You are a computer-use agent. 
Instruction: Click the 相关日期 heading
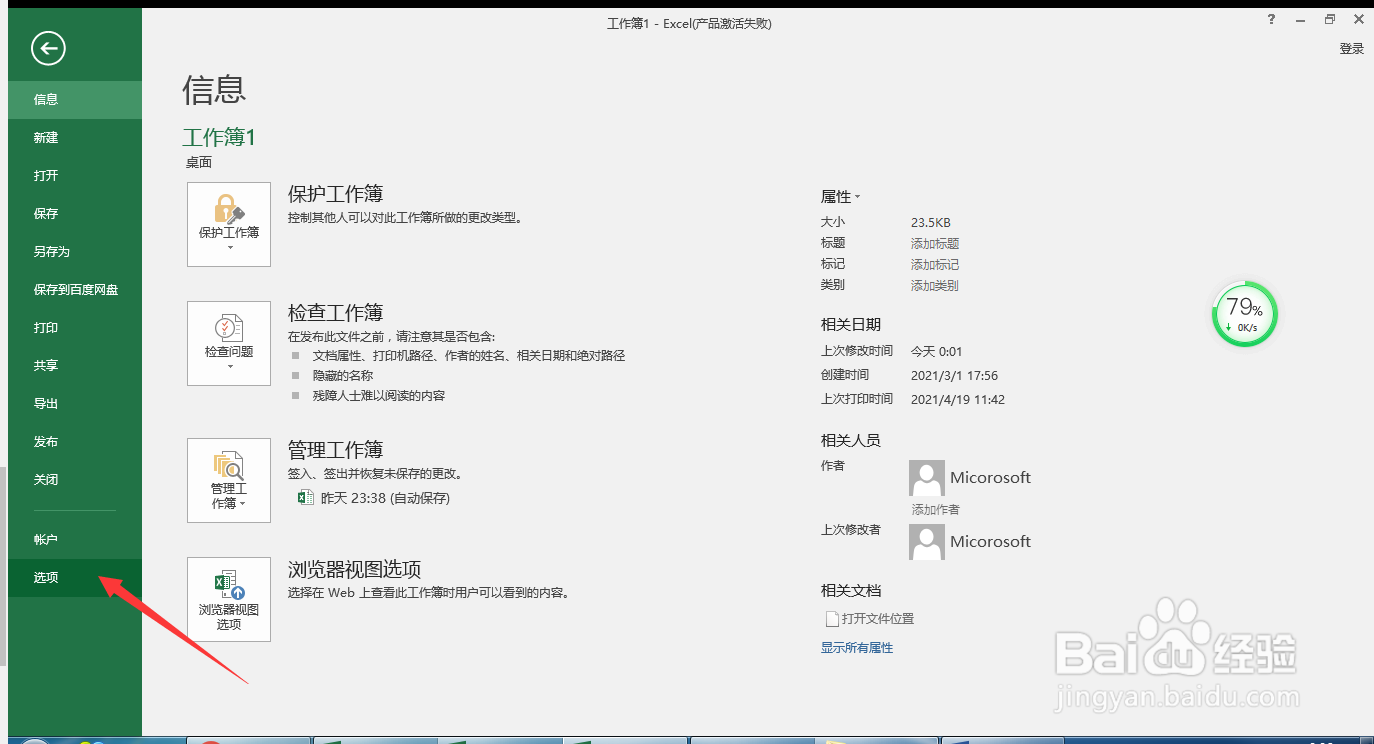point(851,325)
